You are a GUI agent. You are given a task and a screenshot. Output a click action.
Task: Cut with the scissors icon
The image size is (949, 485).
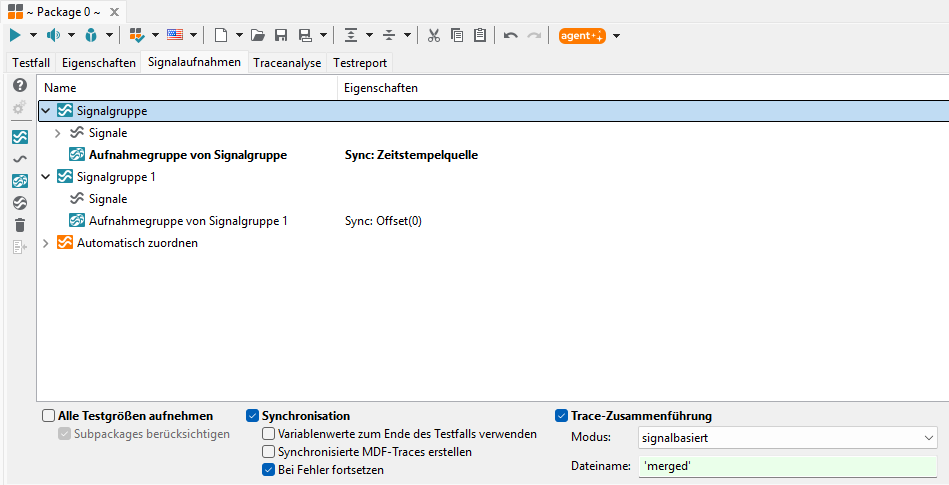(433, 36)
